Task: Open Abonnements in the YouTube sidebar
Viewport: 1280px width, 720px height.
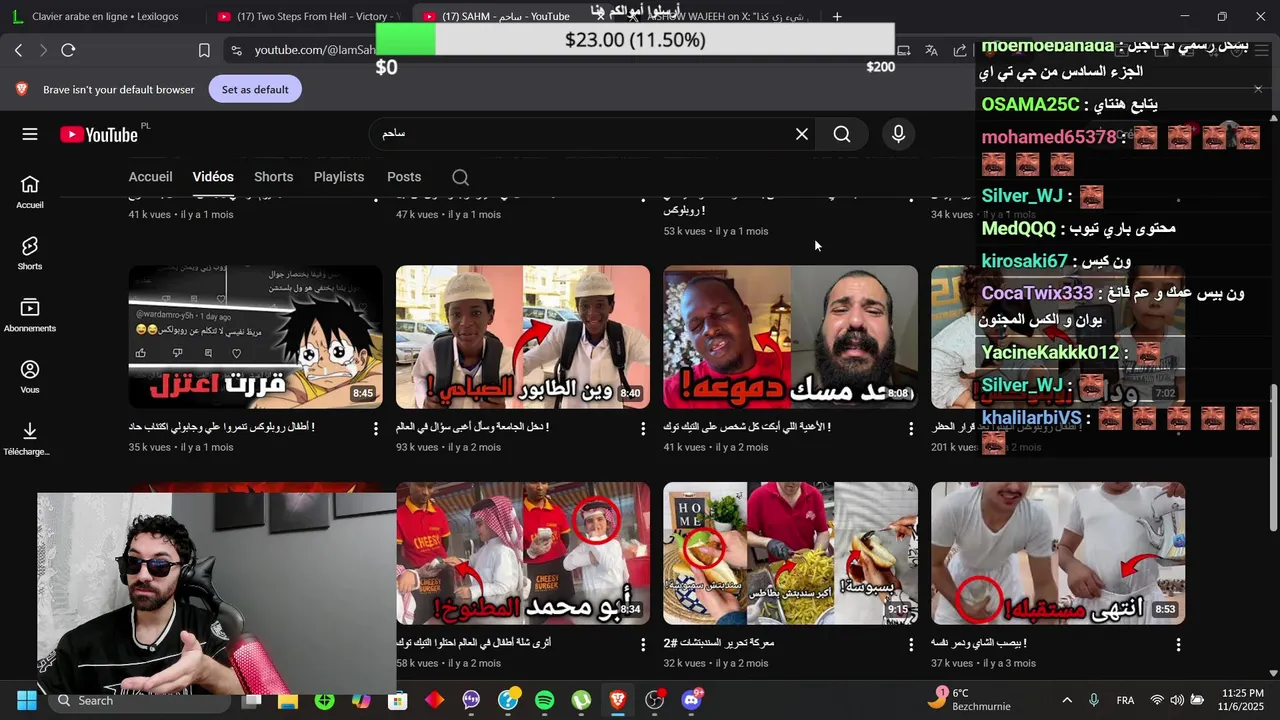Action: coord(30,316)
